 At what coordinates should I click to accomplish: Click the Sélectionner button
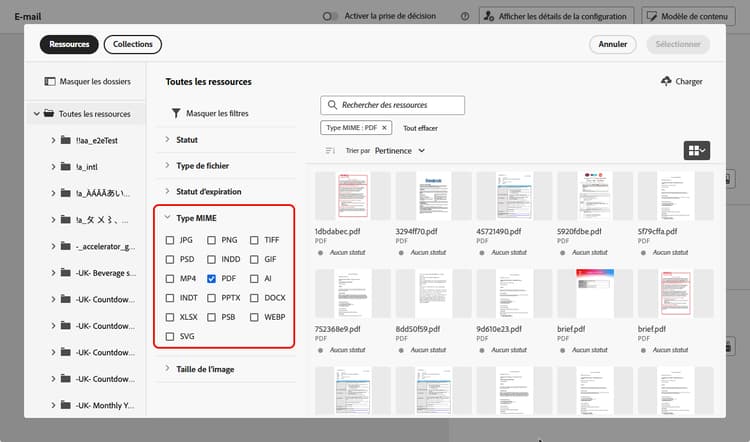[678, 44]
